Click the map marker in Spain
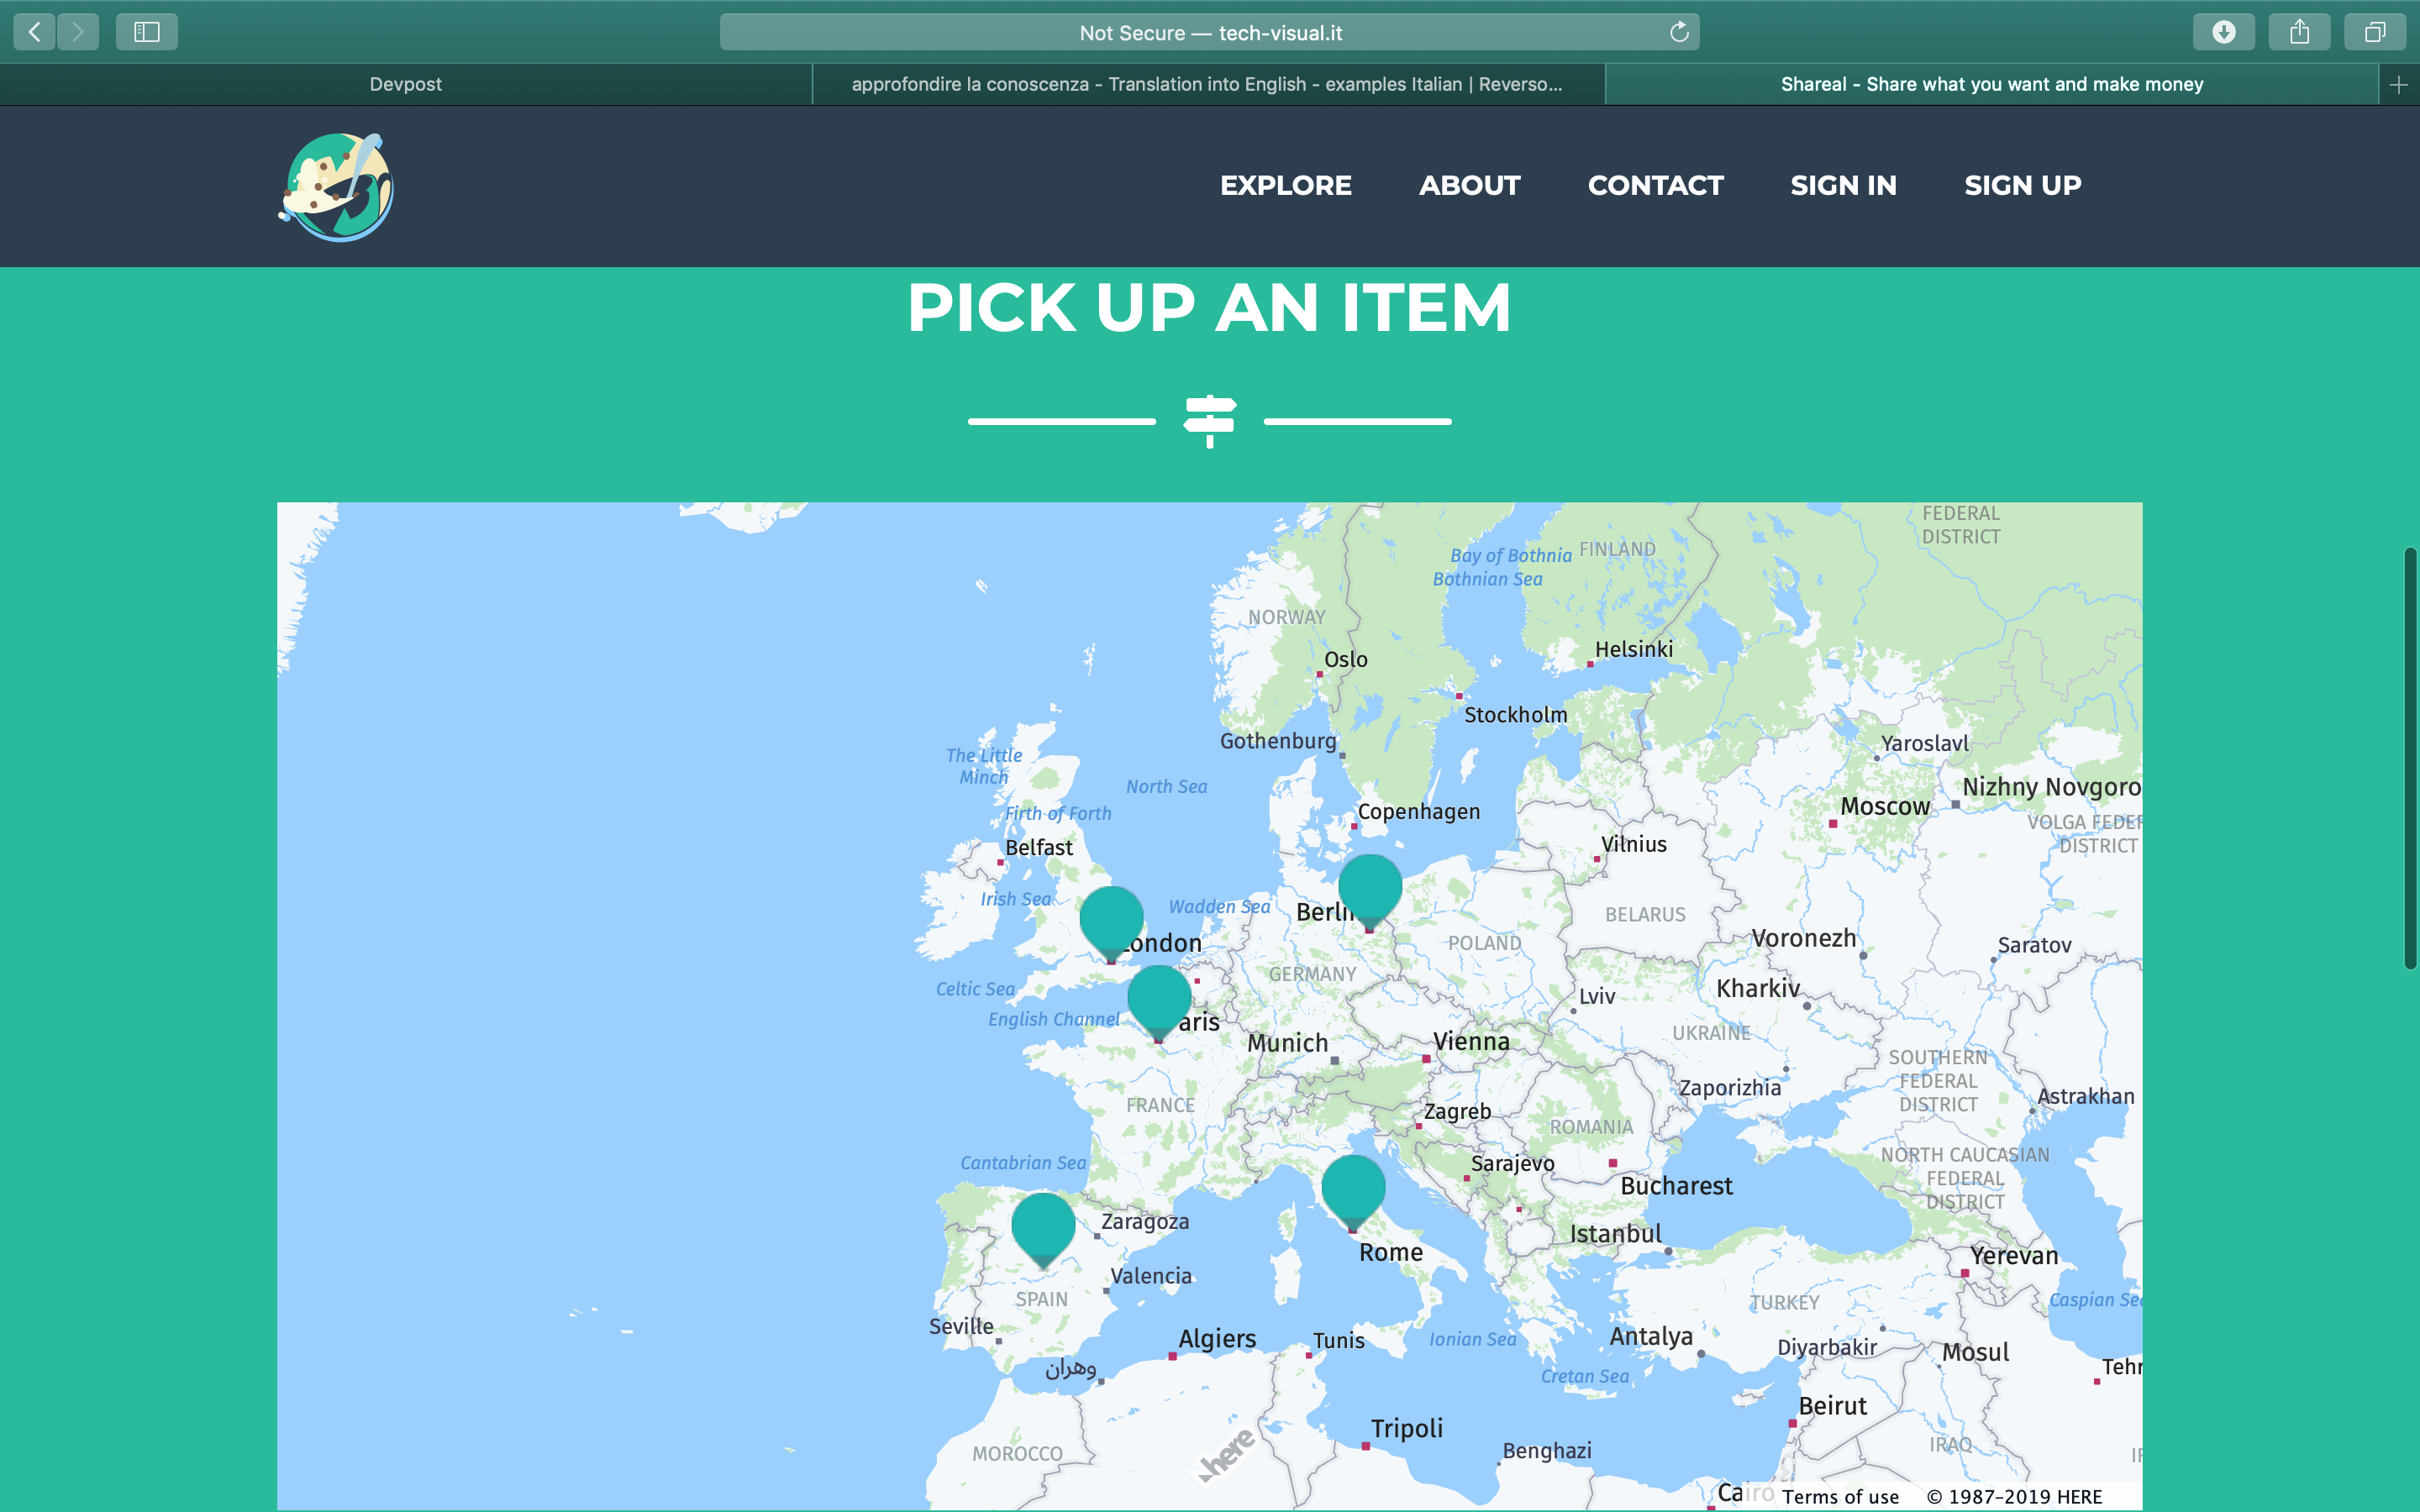Screen dimensions: 2420x1512 (1043, 1226)
